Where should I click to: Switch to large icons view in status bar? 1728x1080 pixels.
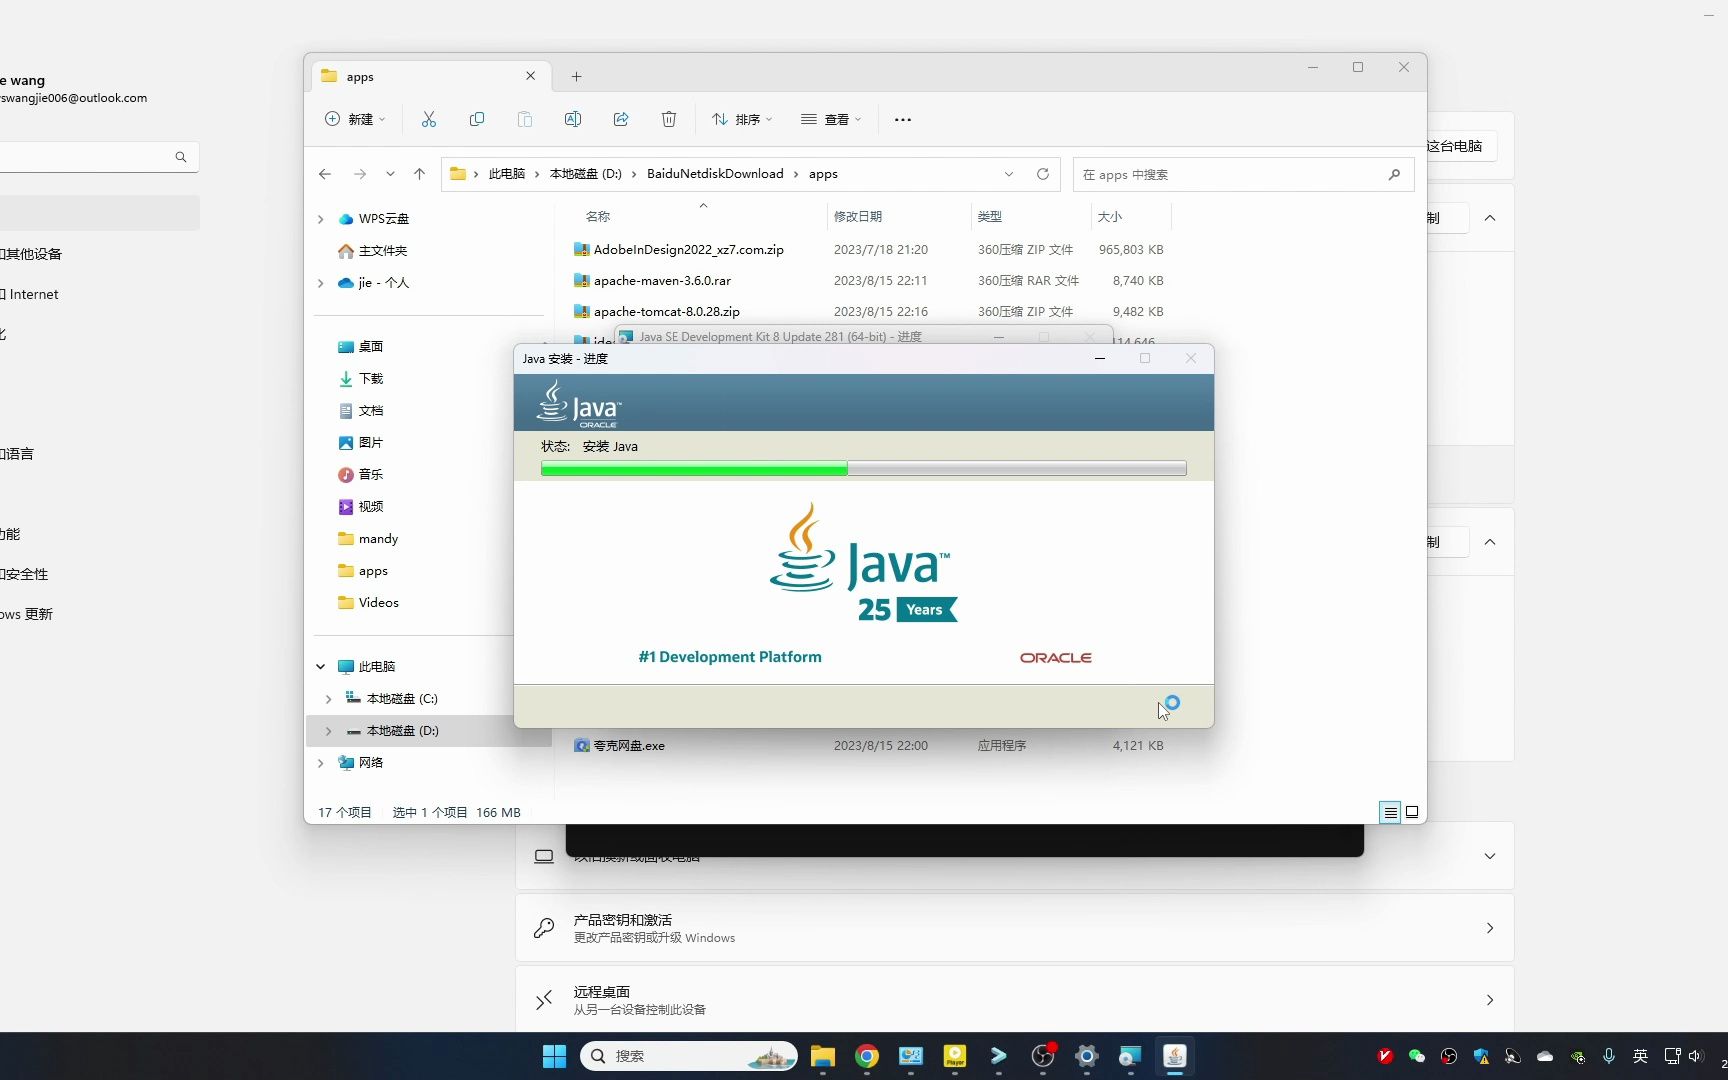point(1412,812)
